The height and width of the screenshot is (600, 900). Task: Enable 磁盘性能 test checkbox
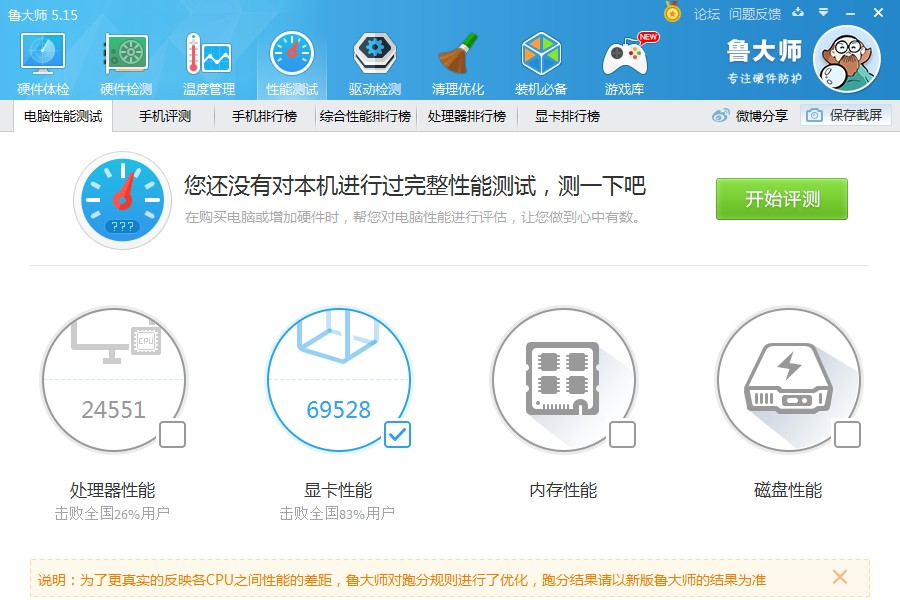point(847,435)
